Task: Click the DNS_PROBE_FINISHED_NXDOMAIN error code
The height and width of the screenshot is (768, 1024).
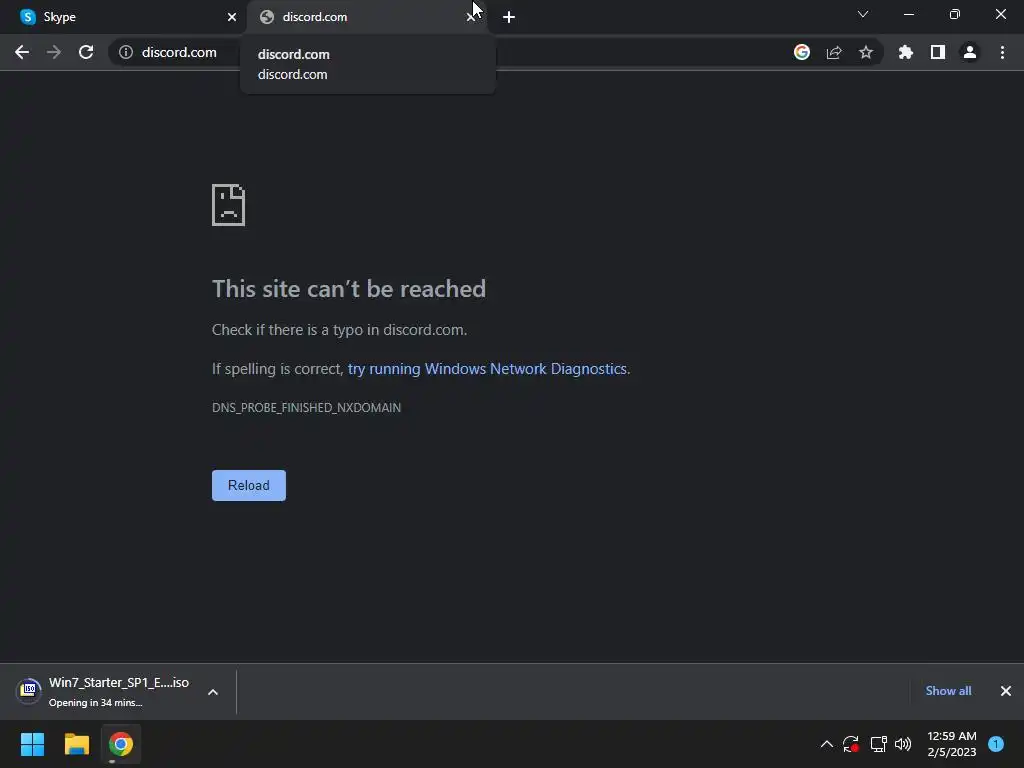Action: tap(306, 408)
